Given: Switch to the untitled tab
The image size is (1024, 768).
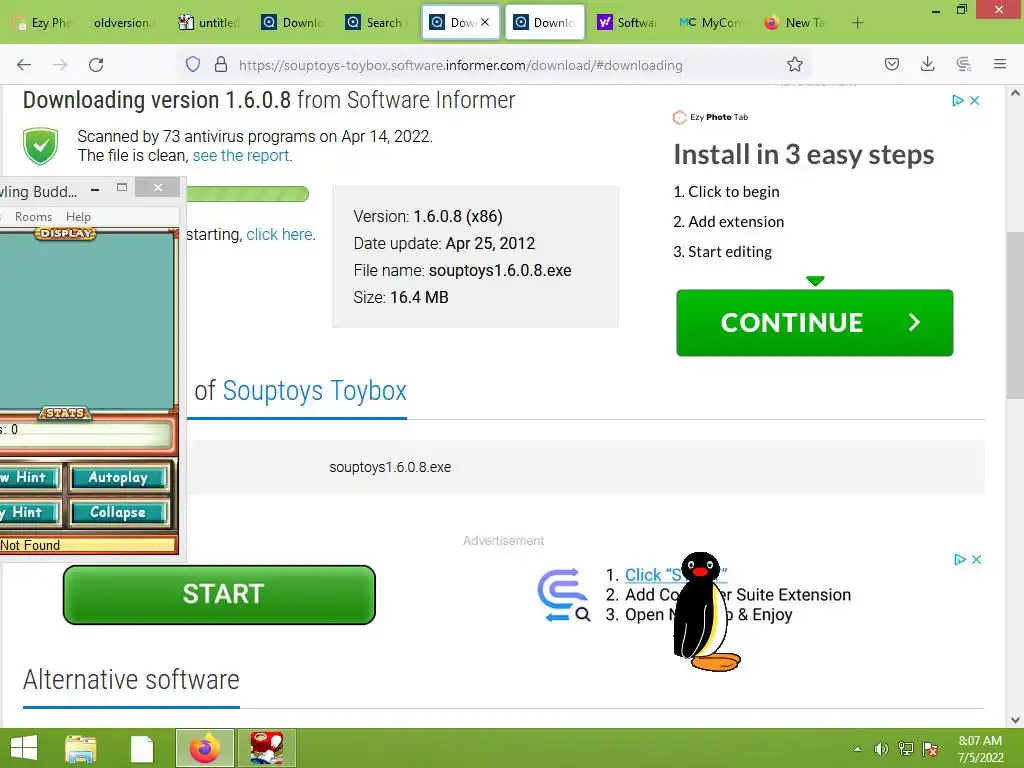Looking at the screenshot, I should pyautogui.click(x=209, y=23).
